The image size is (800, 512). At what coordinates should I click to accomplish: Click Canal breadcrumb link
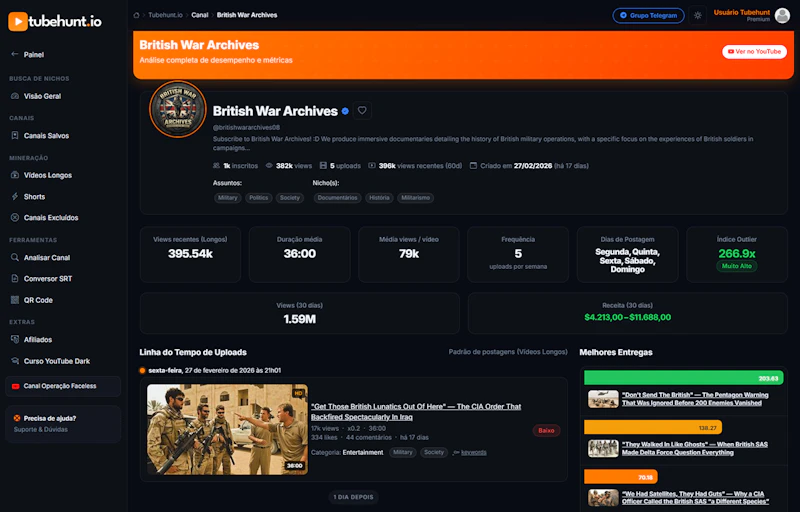[x=199, y=15]
